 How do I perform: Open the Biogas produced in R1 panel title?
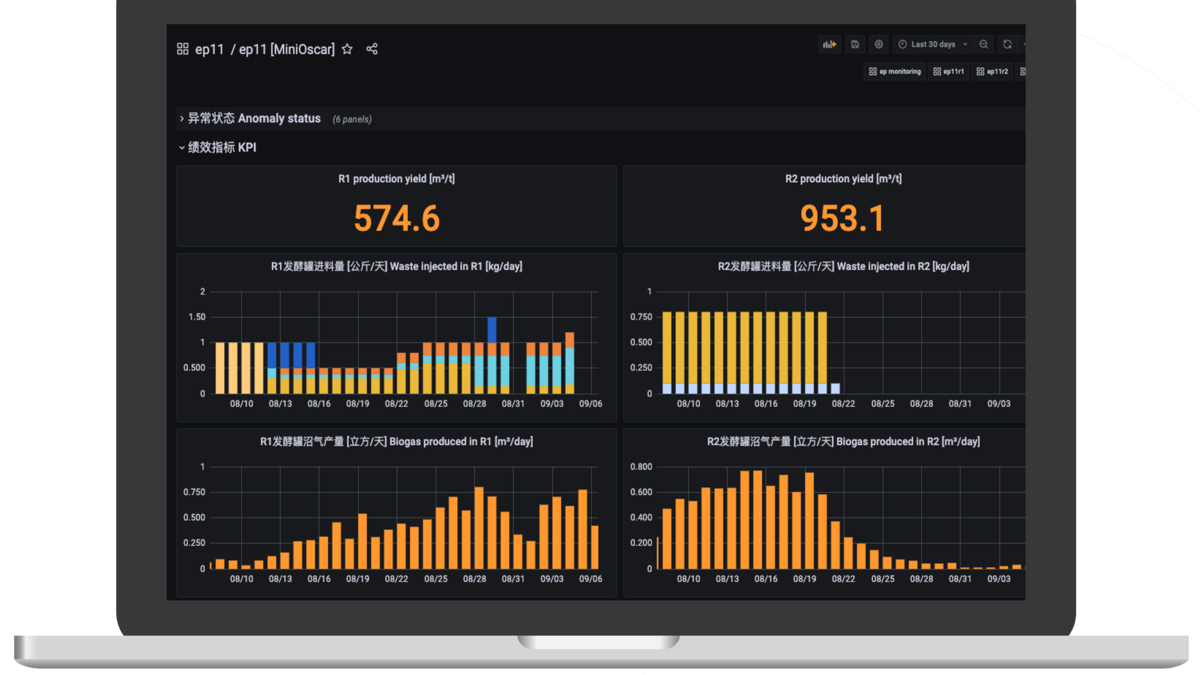397,441
